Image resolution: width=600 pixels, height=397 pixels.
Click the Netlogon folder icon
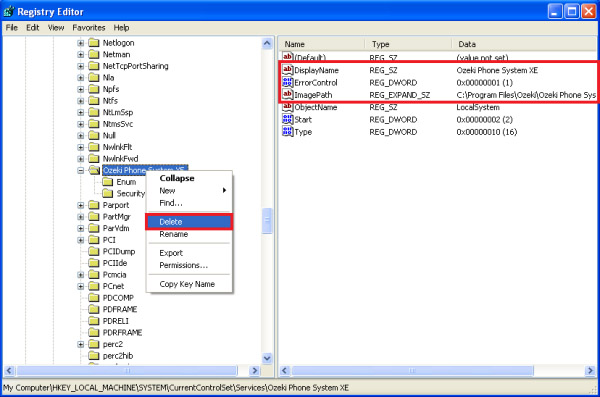coord(94,42)
